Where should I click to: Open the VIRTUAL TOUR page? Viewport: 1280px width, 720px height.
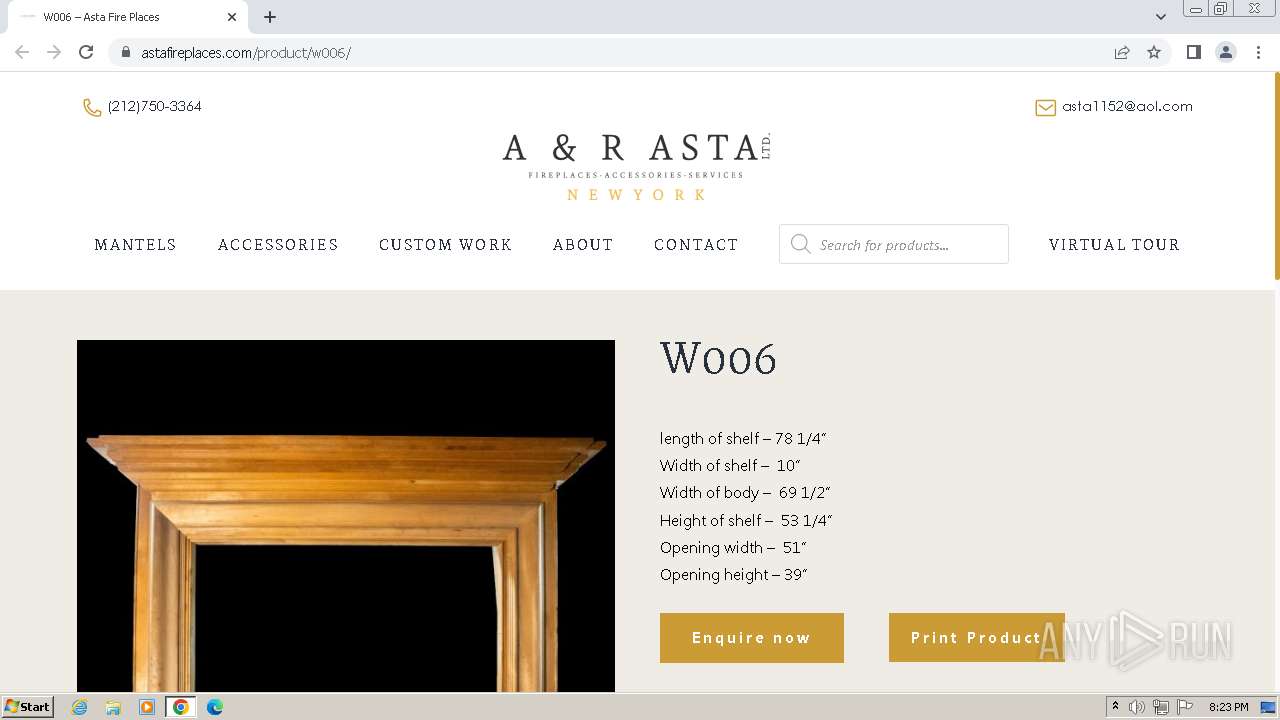(1114, 245)
